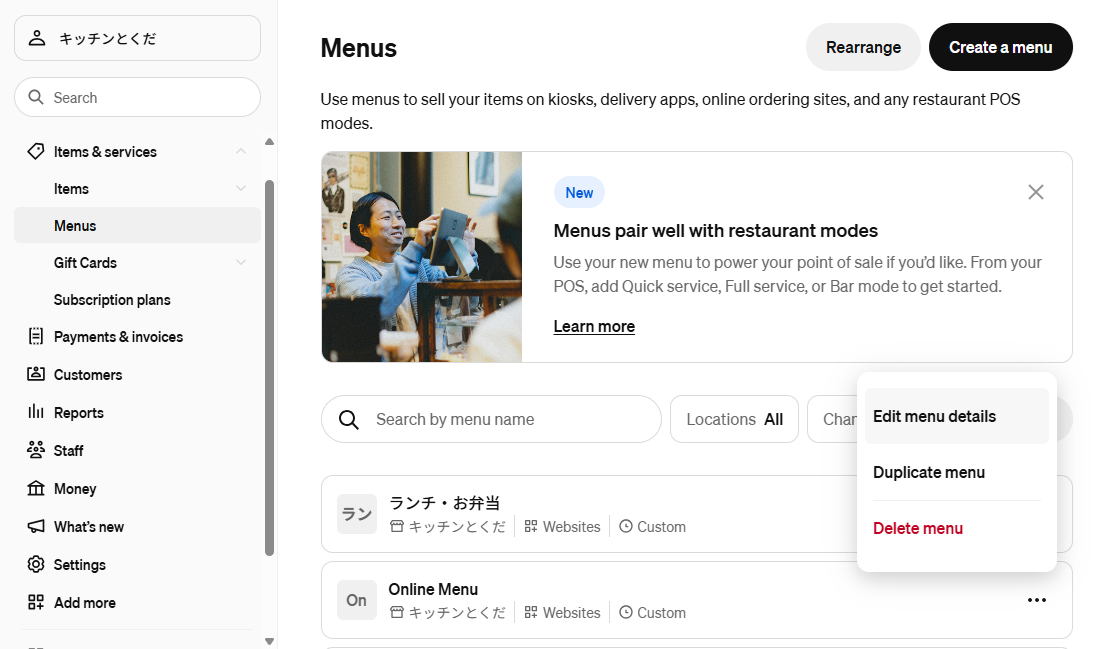
Task: Click Websites text in Online Menu row
Action: 572,613
